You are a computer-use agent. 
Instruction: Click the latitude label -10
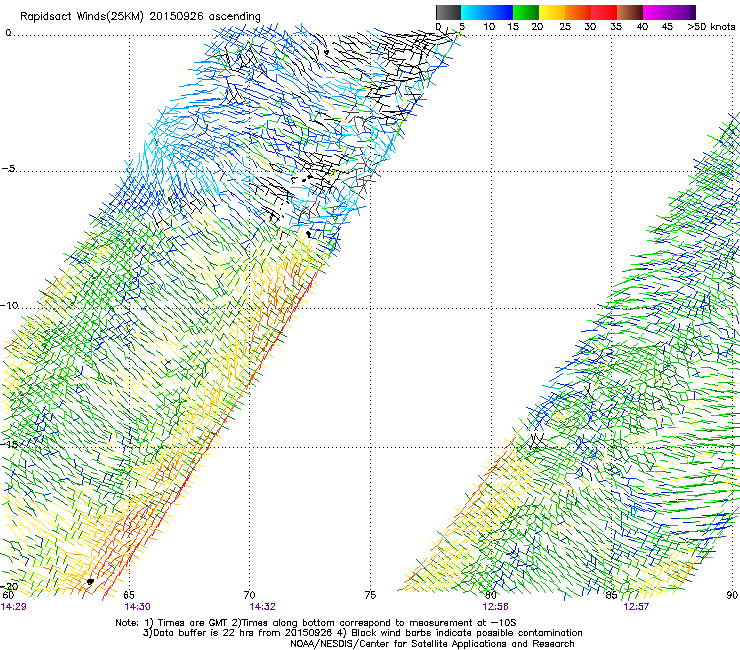tap(9, 305)
